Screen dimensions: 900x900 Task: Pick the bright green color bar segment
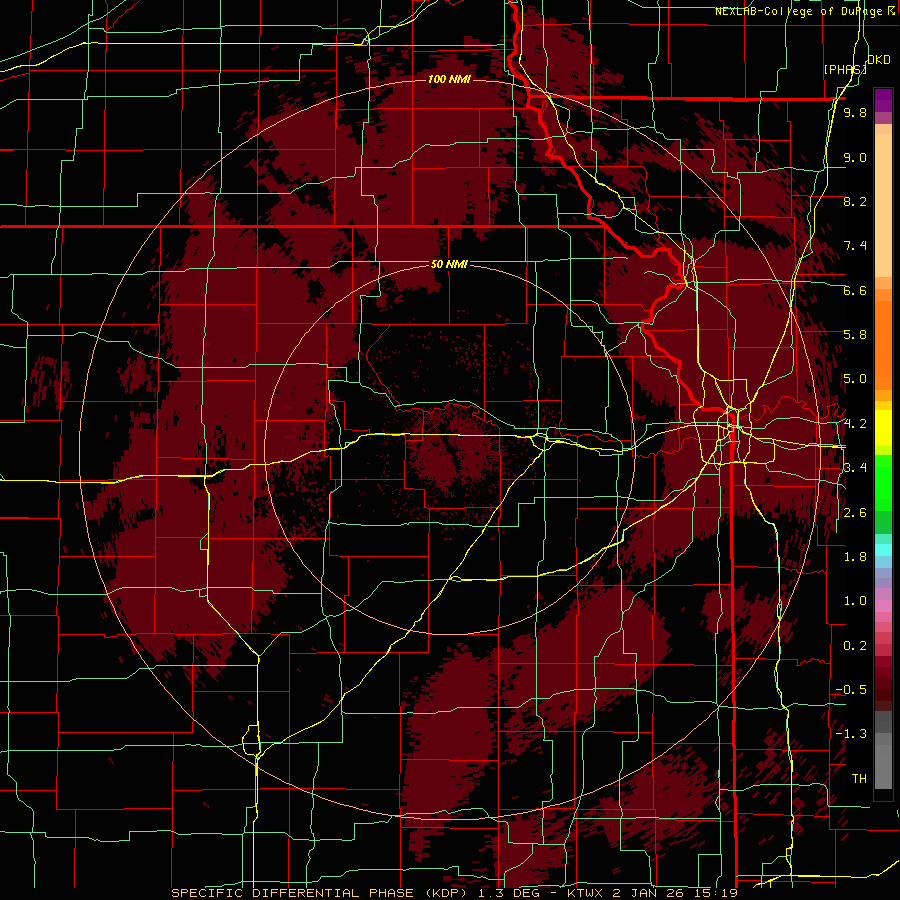pyautogui.click(x=883, y=484)
